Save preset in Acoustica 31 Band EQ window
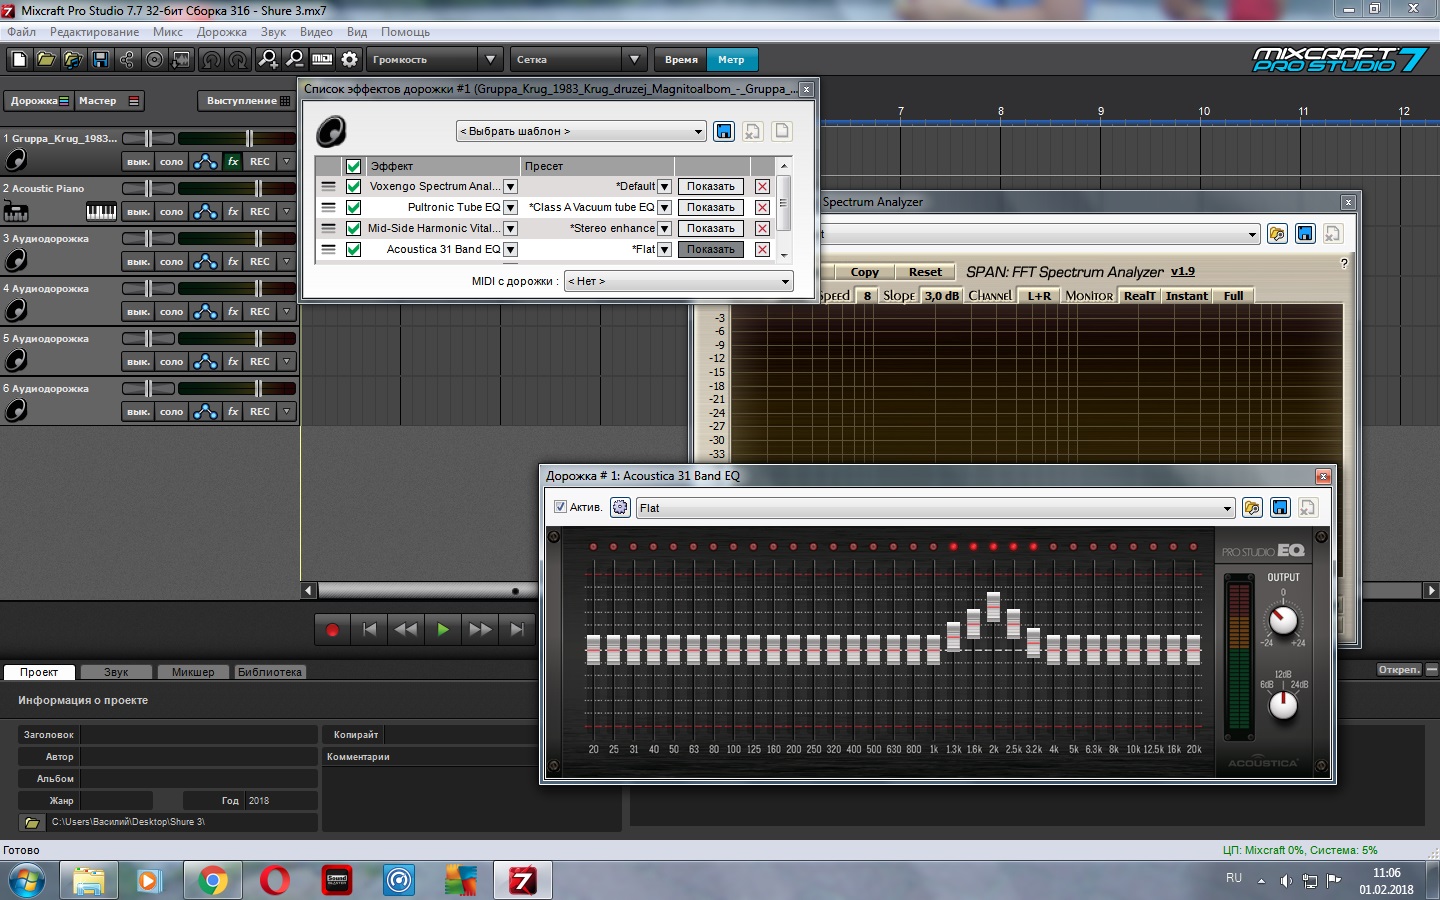1440x900 pixels. [1280, 508]
